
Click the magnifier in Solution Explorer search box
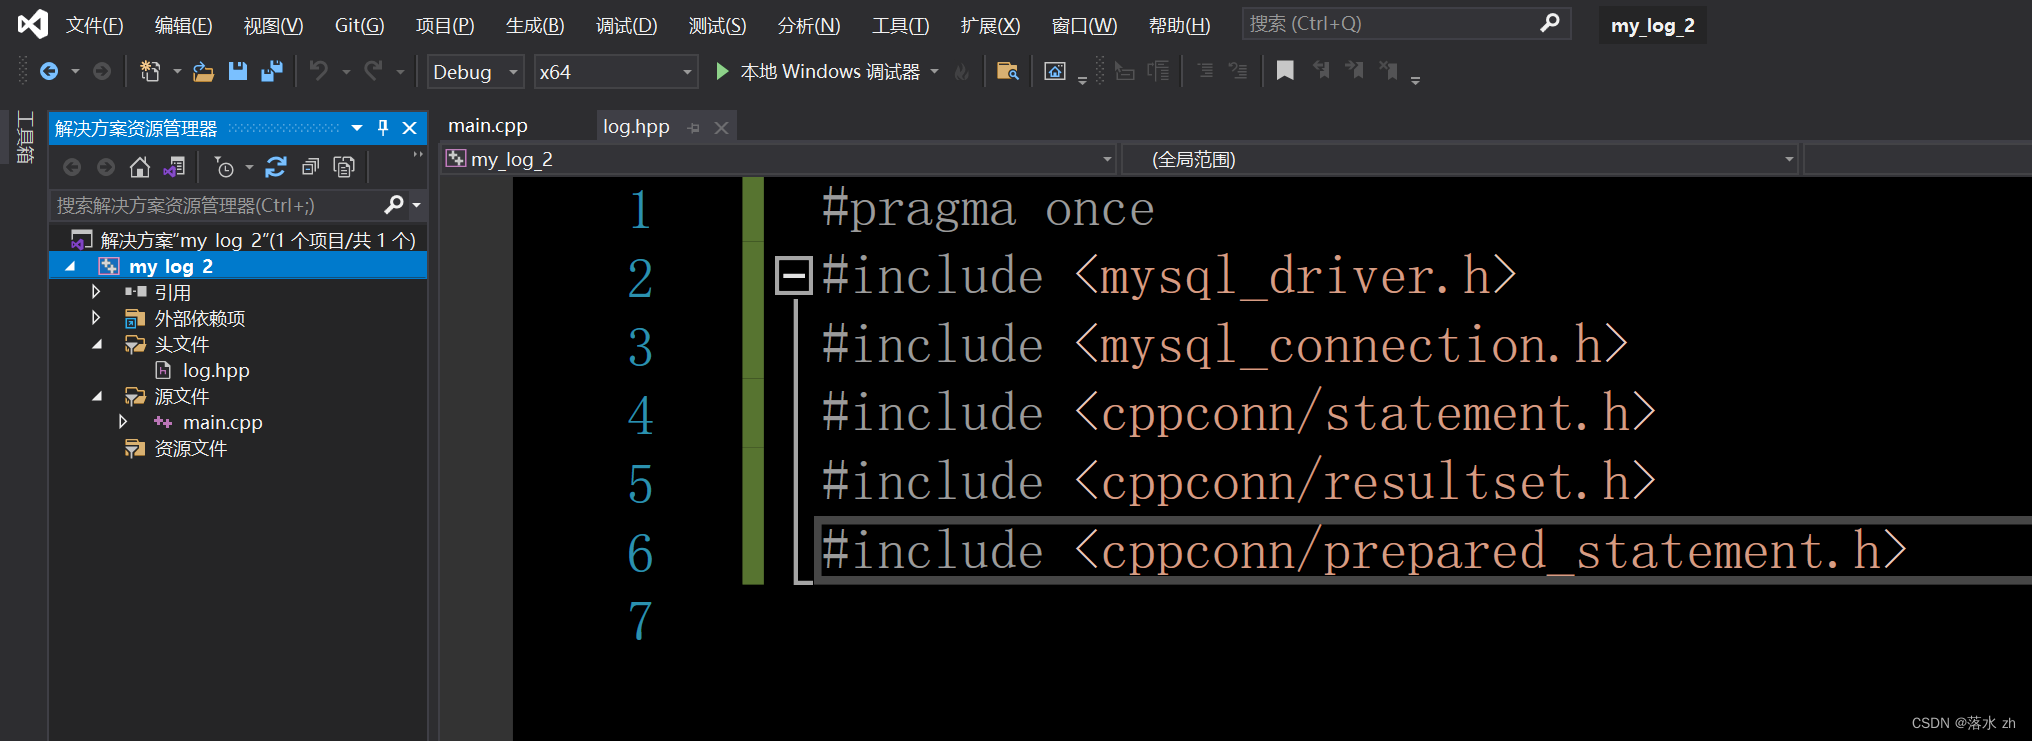[394, 205]
